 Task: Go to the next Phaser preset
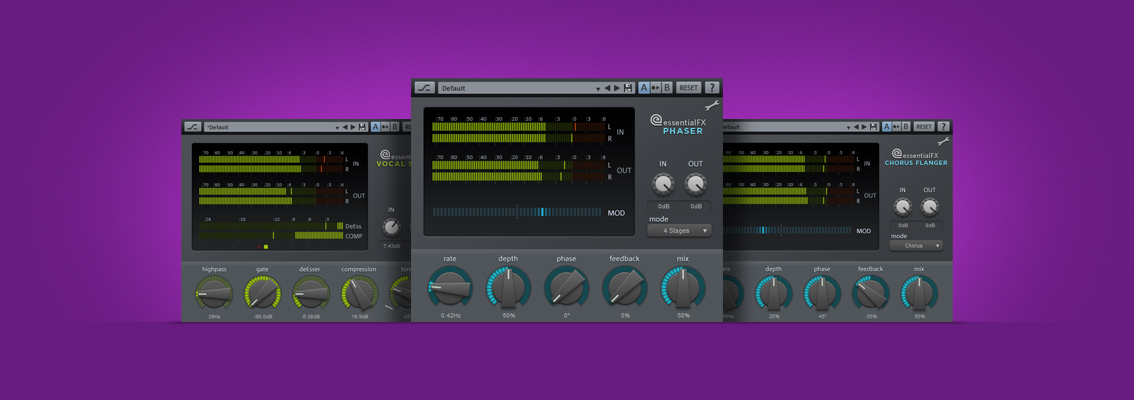coord(617,88)
